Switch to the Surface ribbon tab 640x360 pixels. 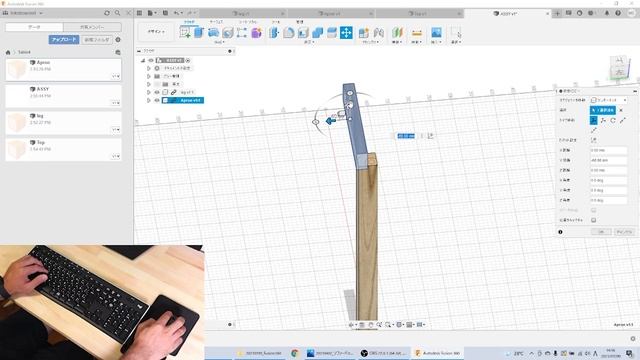click(x=216, y=22)
